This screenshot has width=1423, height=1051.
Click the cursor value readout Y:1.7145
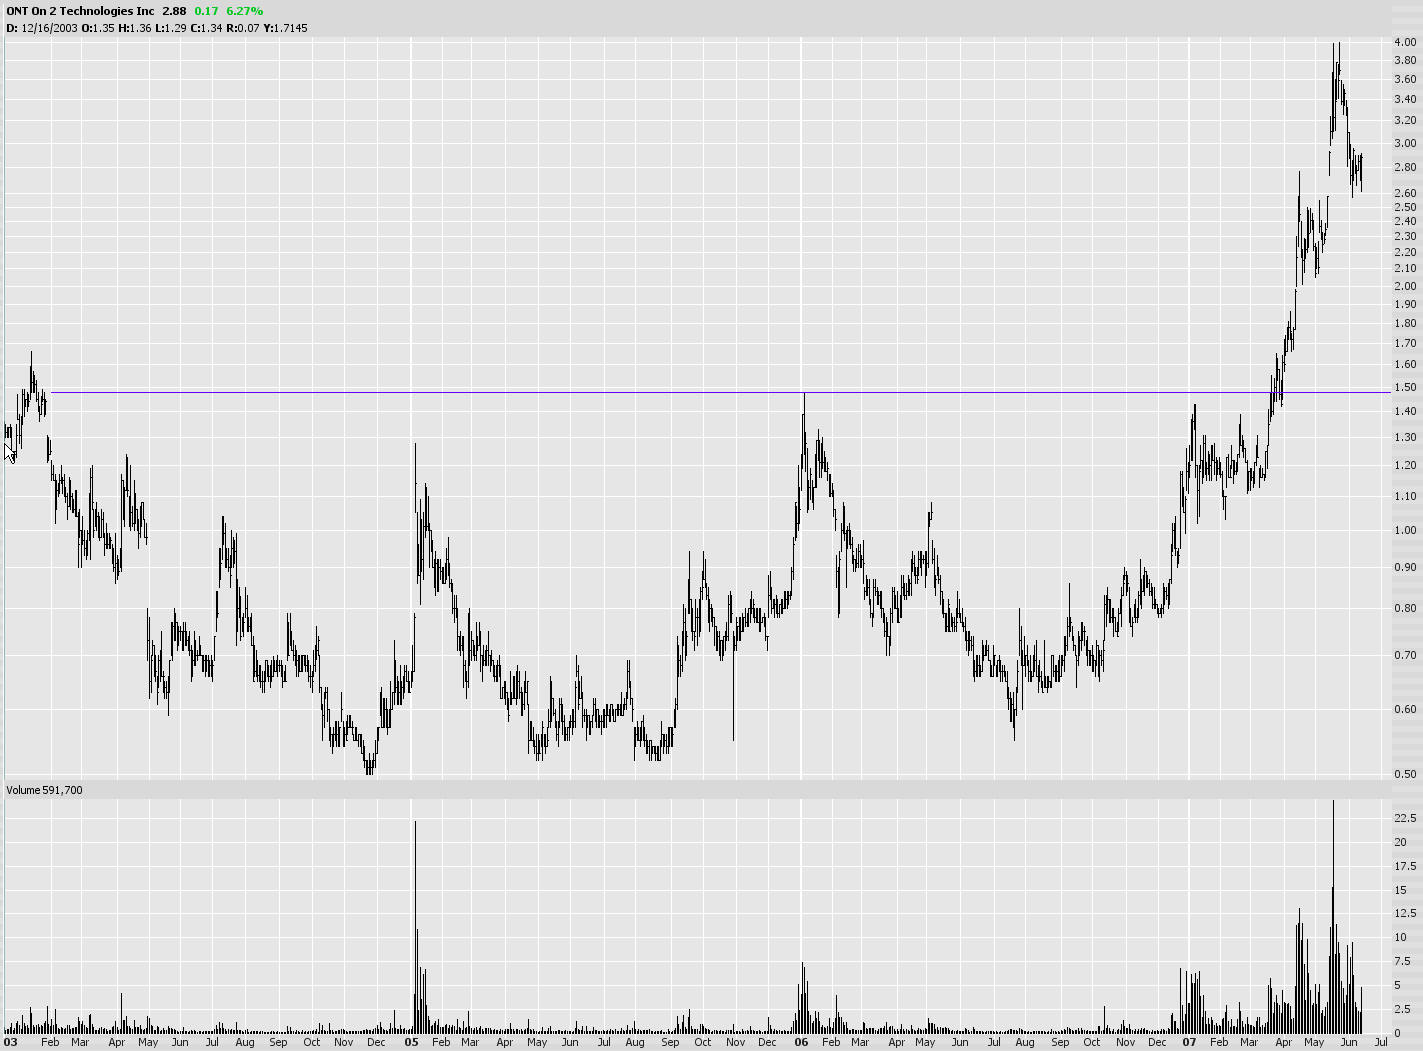tap(285, 28)
